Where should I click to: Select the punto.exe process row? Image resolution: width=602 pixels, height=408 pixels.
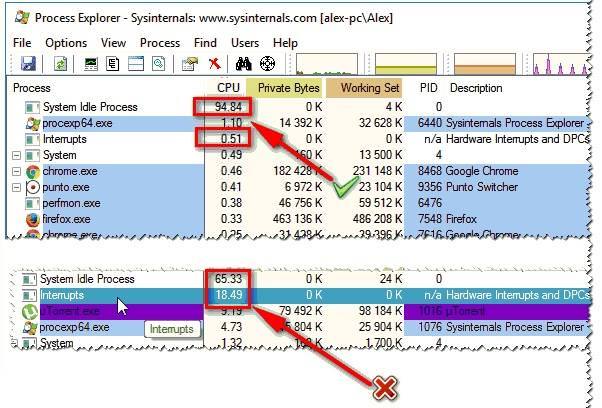pos(299,187)
